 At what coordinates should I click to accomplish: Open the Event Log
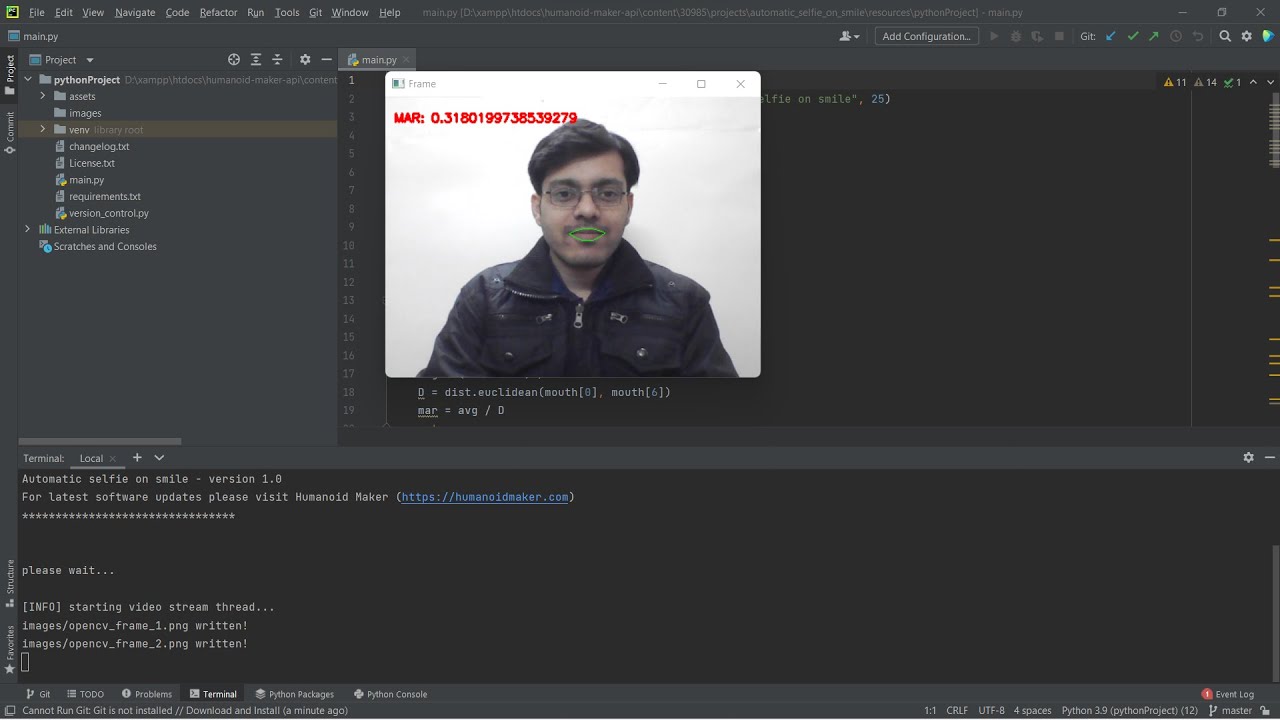tap(1227, 694)
